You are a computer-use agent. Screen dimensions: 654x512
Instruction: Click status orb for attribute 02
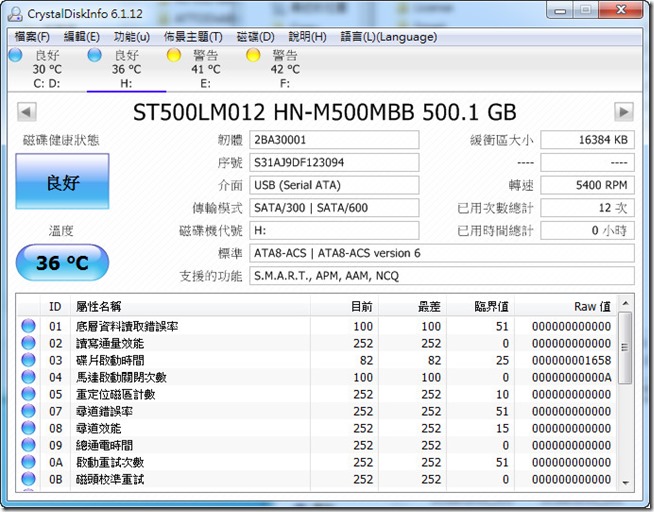28,343
